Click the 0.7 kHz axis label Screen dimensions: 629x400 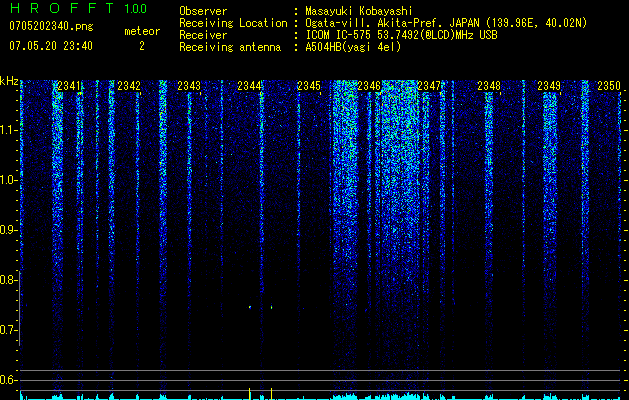pyautogui.click(x=8, y=330)
